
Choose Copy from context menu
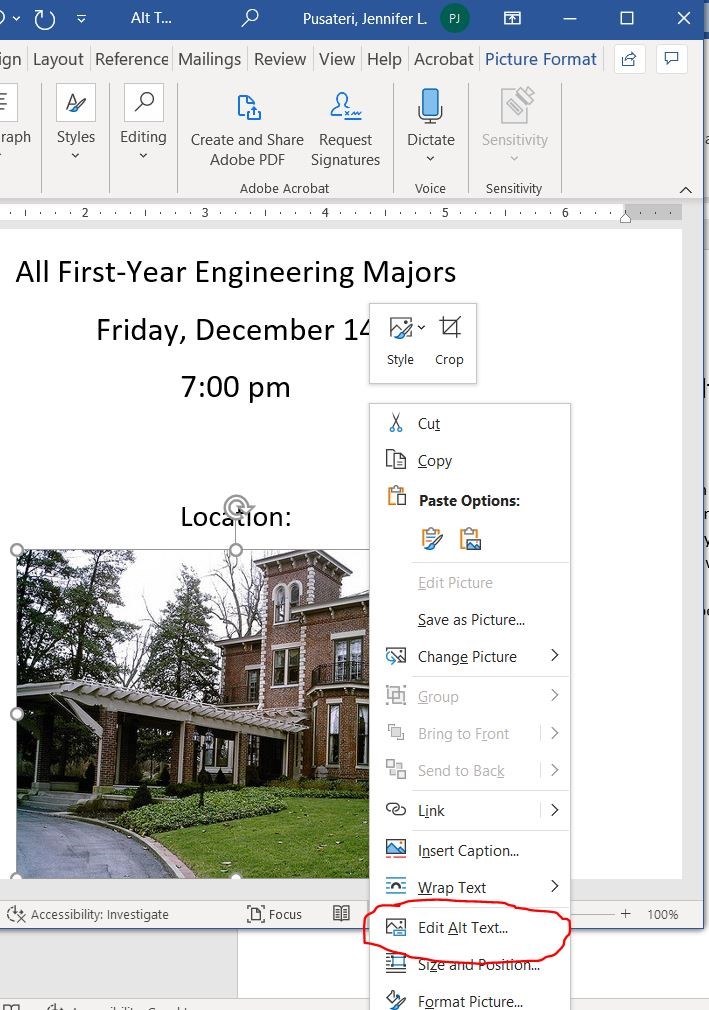pos(470,461)
